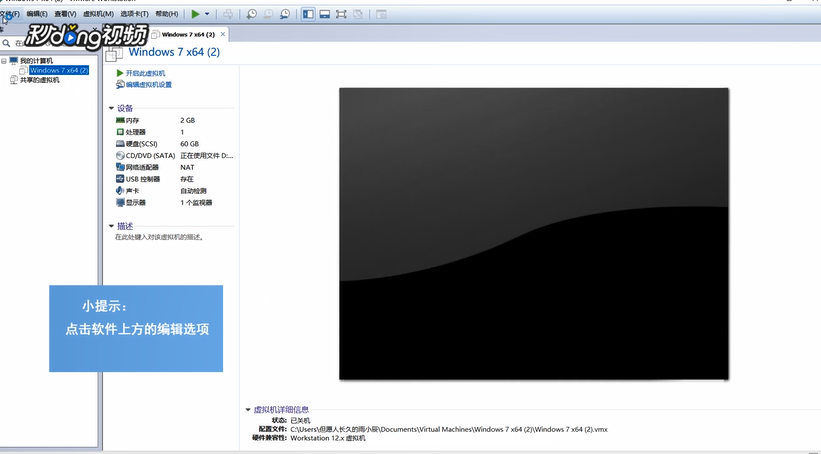Click the revert to snapshot toolbar icon
The image size is (821, 454).
pos(268,14)
